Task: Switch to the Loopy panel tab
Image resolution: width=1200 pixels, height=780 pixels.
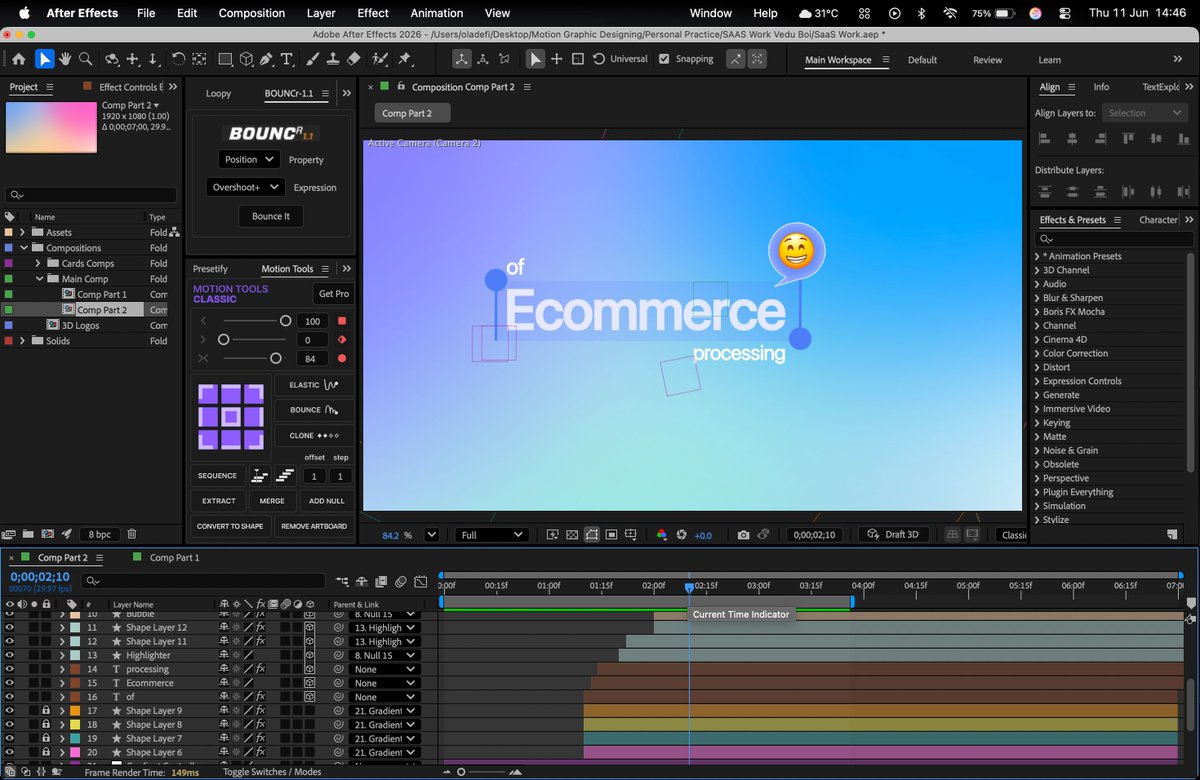Action: pos(218,93)
